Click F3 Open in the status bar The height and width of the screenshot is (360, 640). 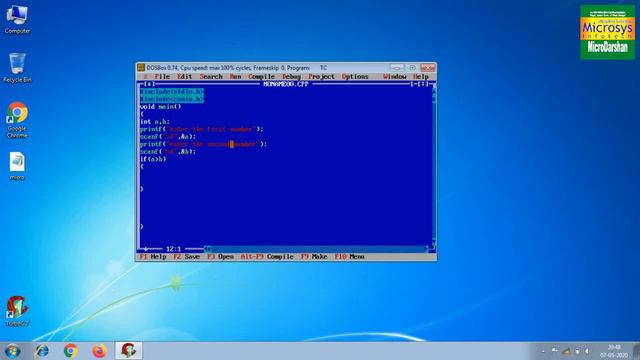[x=220, y=256]
